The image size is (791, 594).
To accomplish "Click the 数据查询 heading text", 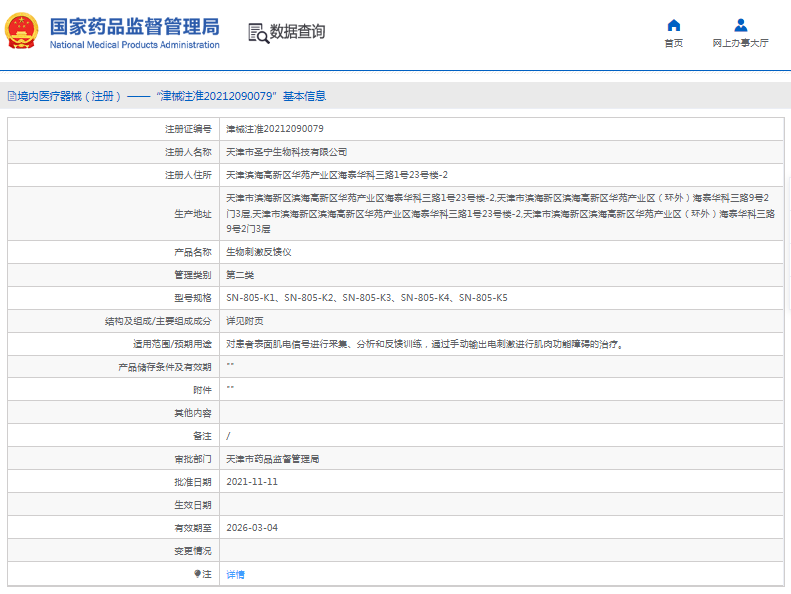I will (297, 33).
